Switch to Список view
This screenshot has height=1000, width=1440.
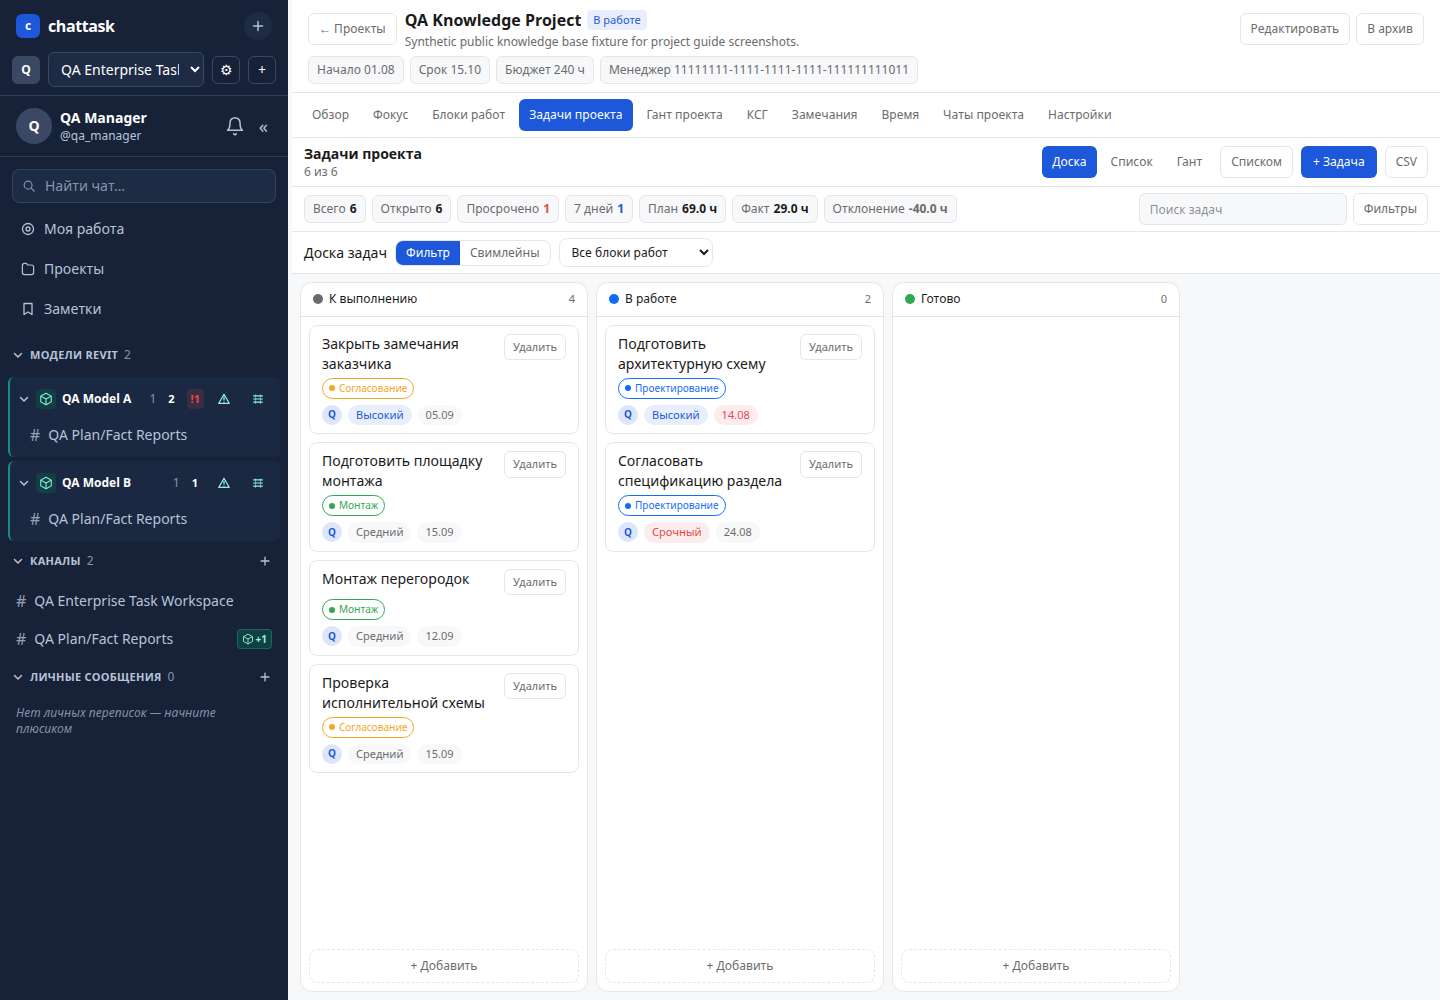coord(1131,162)
